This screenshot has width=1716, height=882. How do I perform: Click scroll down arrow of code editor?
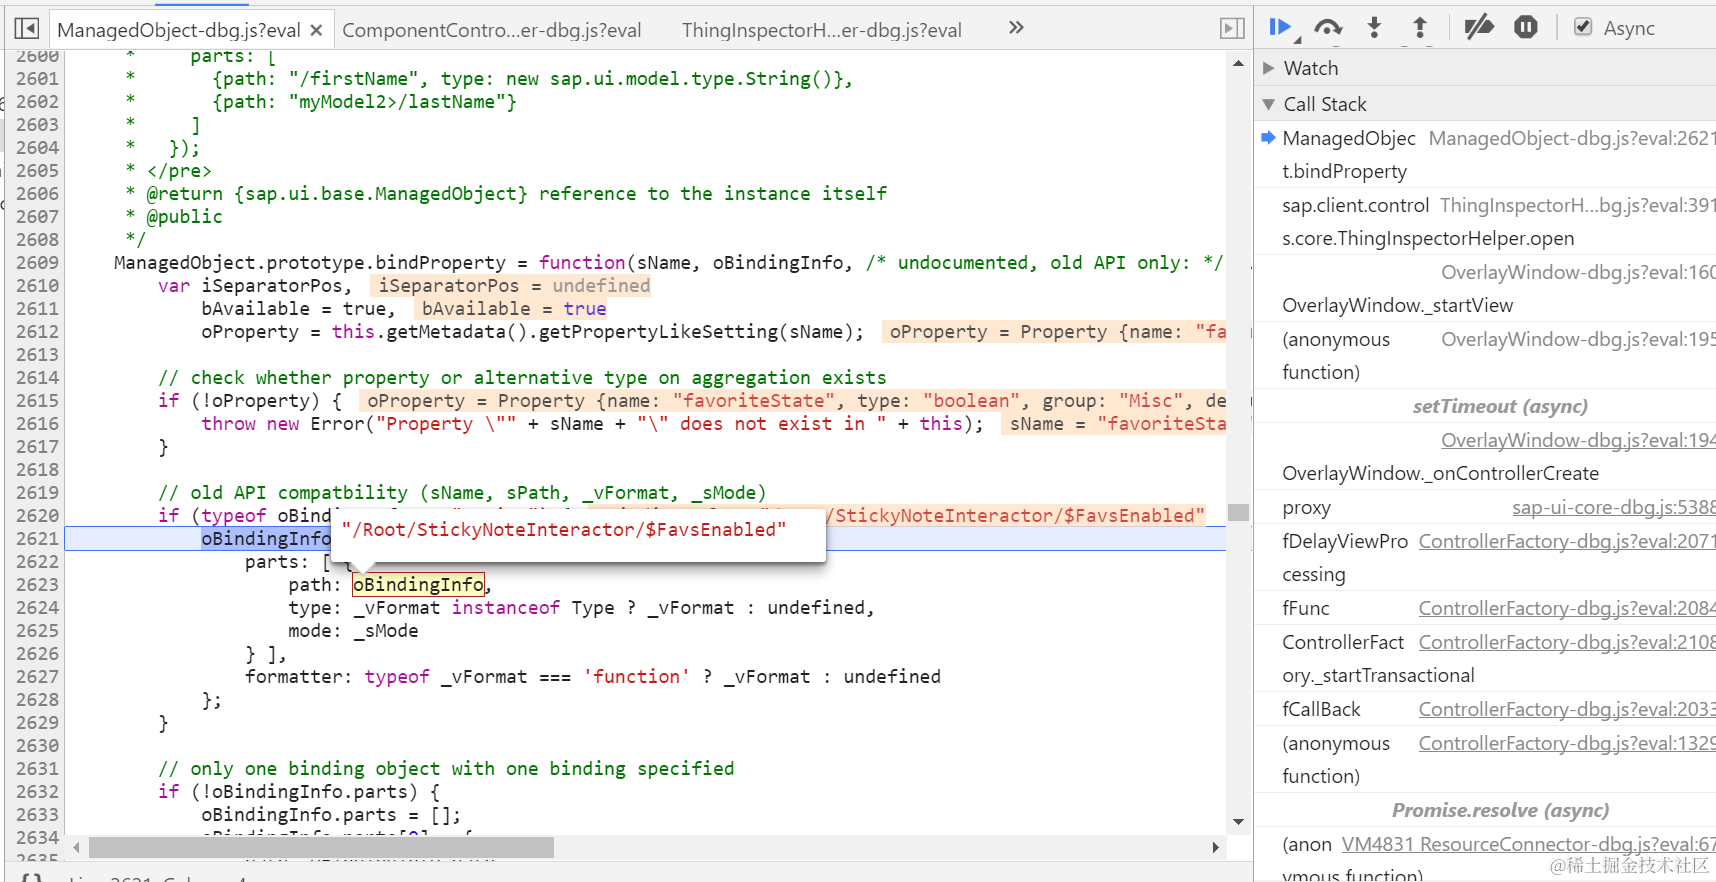coord(1238,822)
